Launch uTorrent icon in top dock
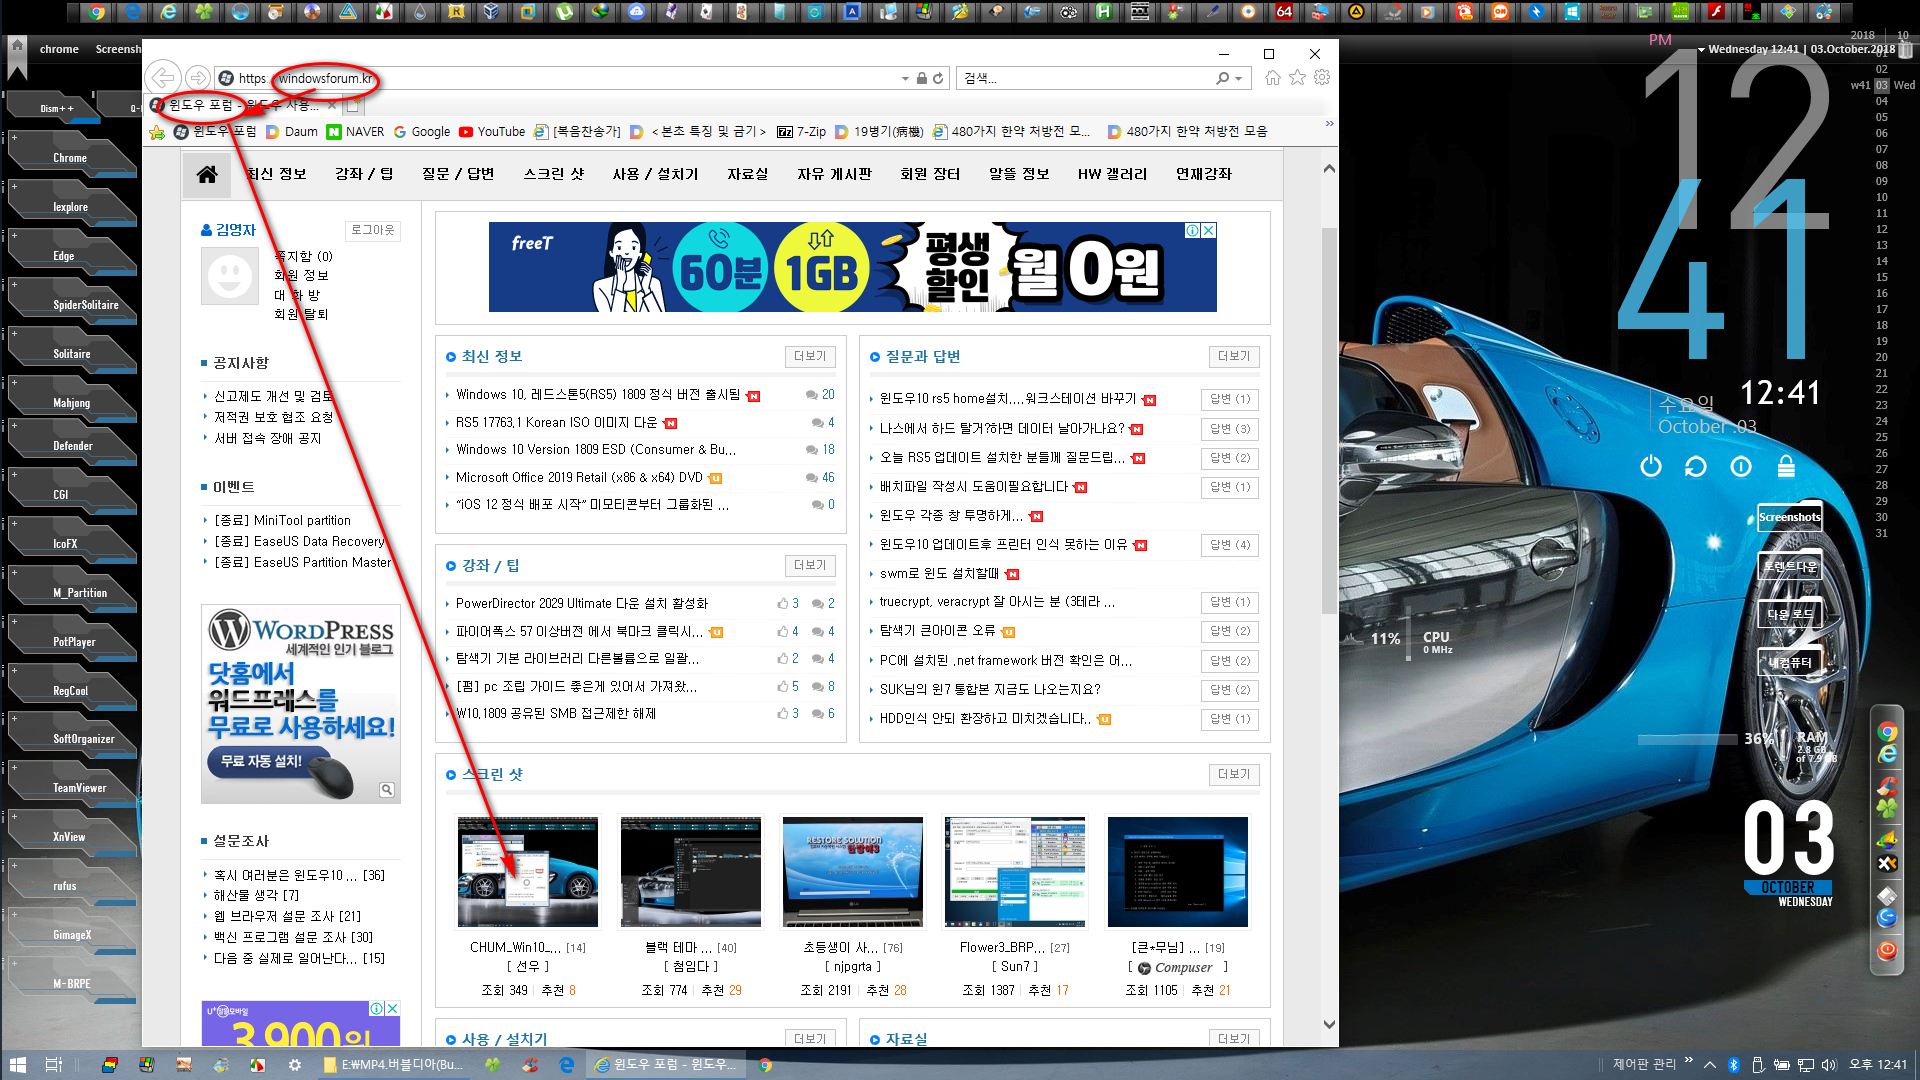Viewport: 1920px width, 1080px height. coord(565,12)
